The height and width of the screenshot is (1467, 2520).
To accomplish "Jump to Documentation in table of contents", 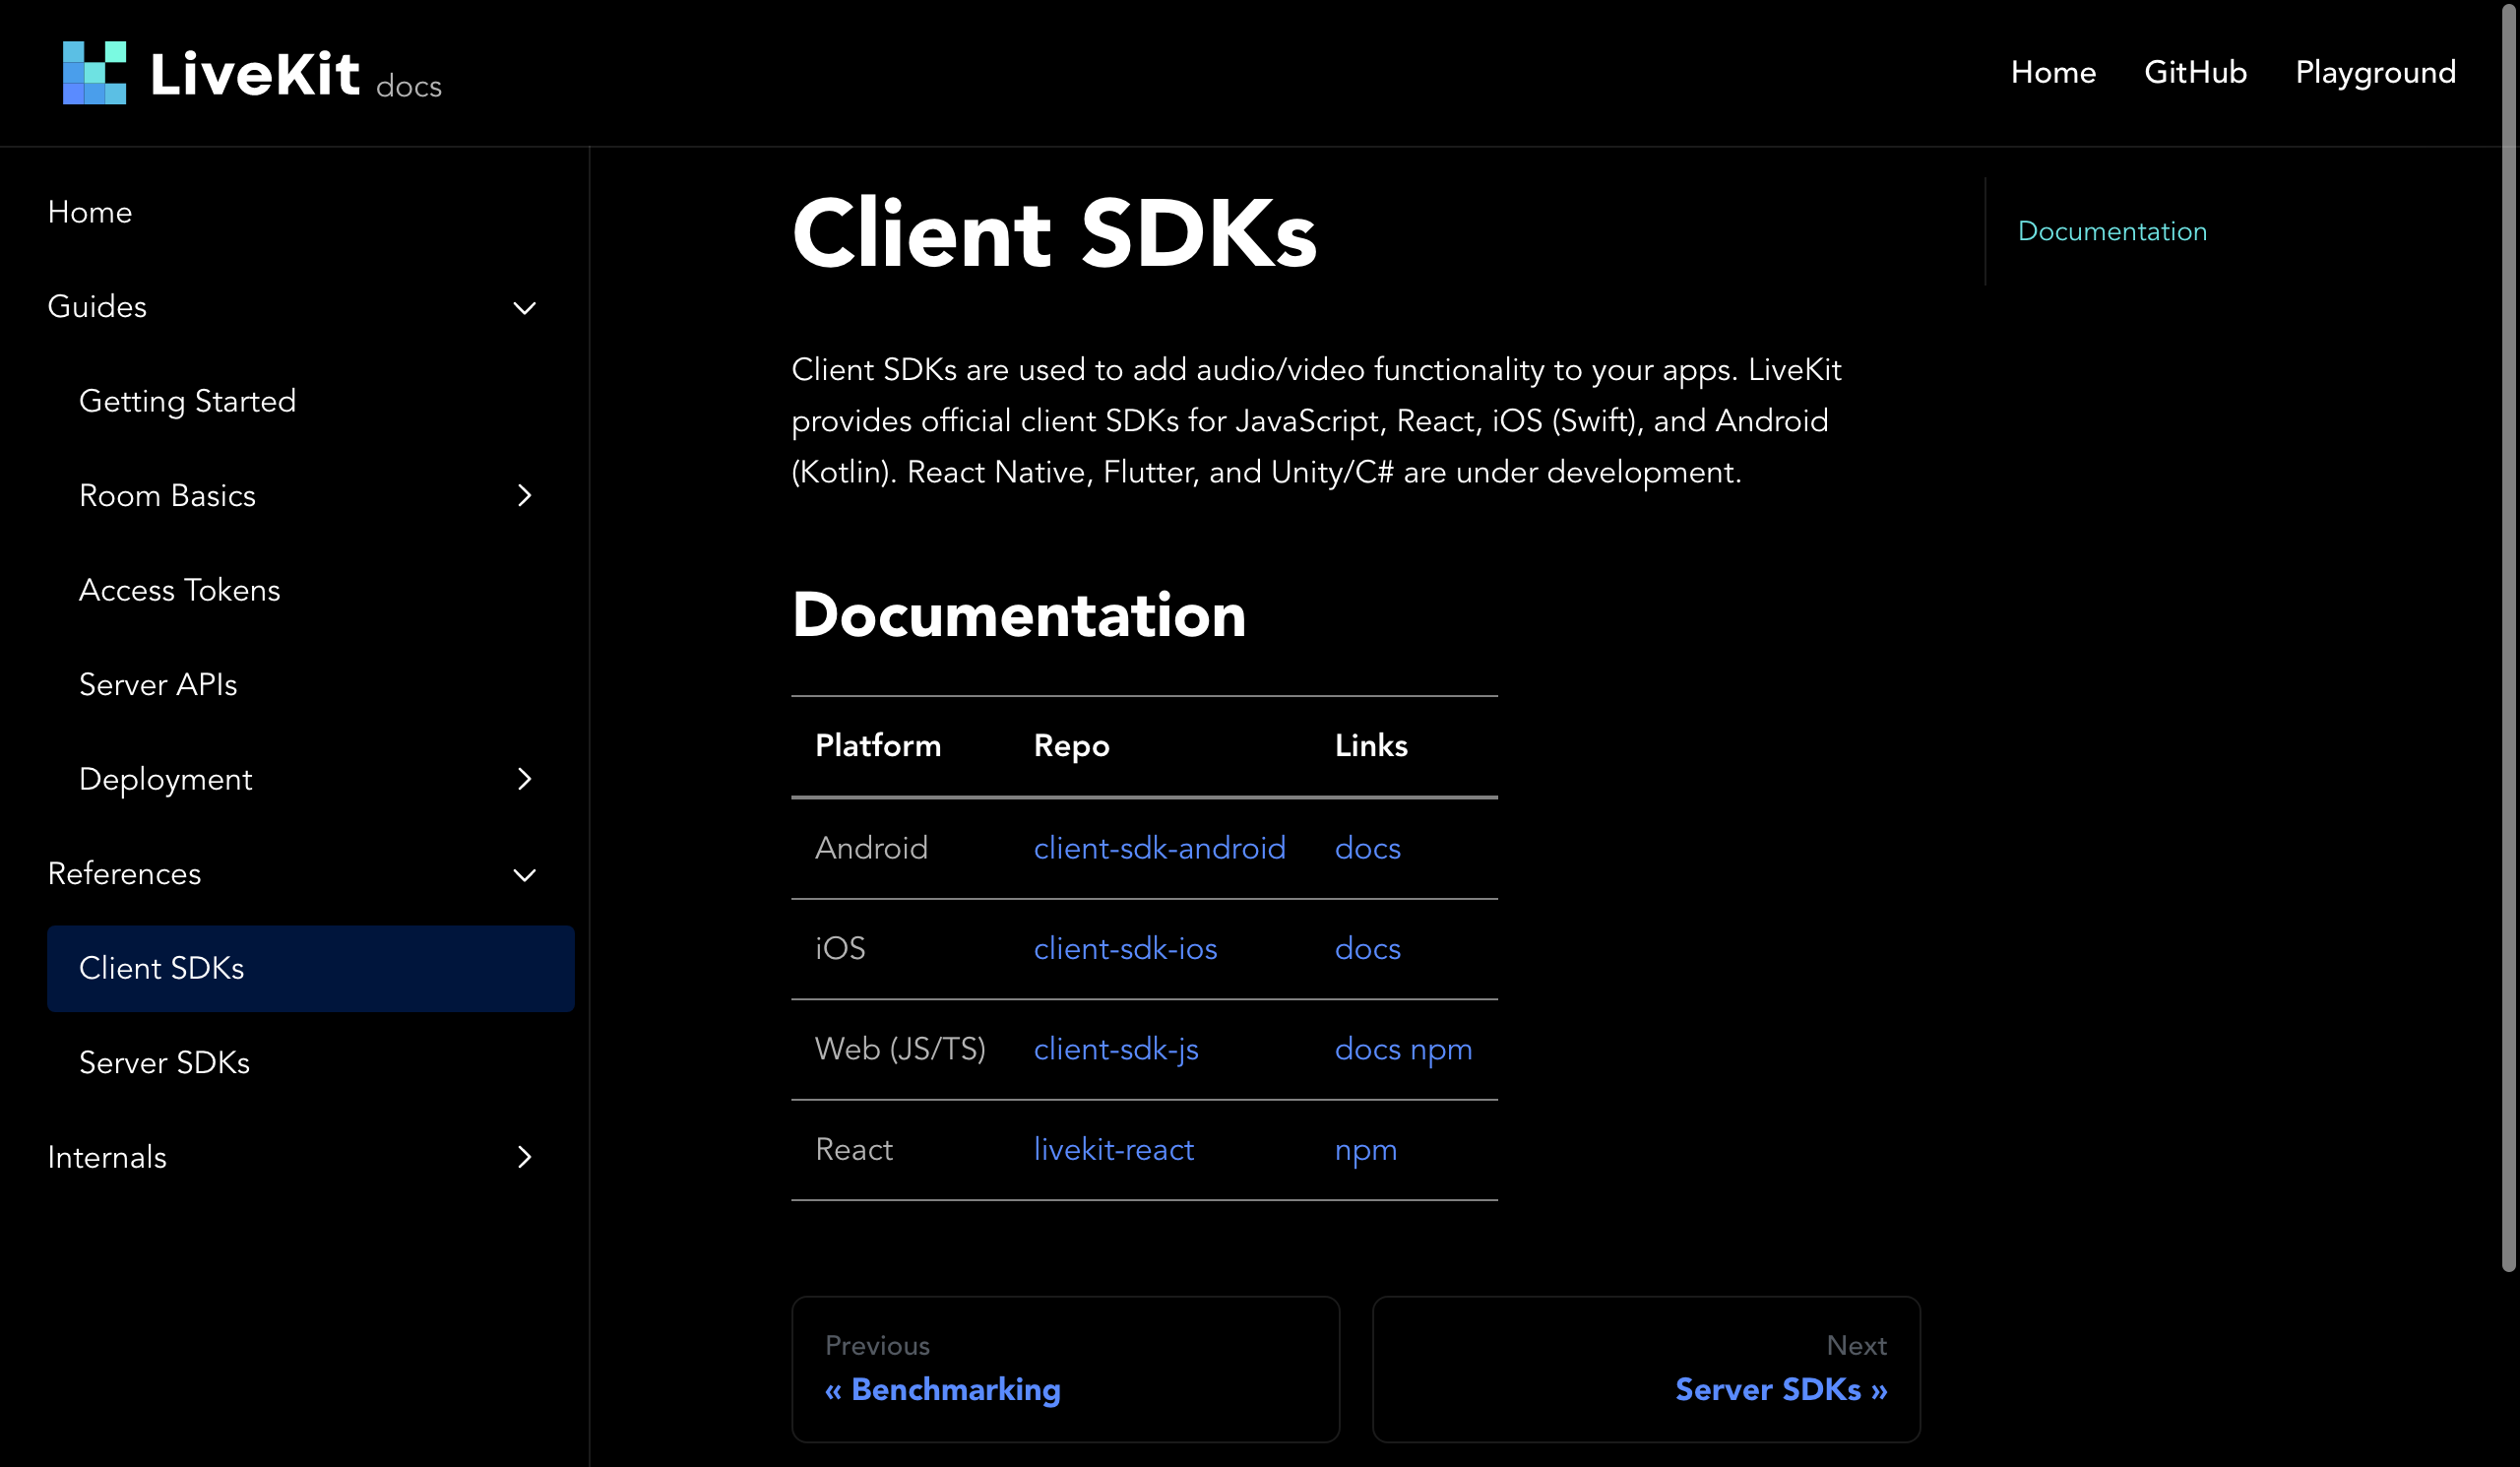I will pyautogui.click(x=2112, y=231).
